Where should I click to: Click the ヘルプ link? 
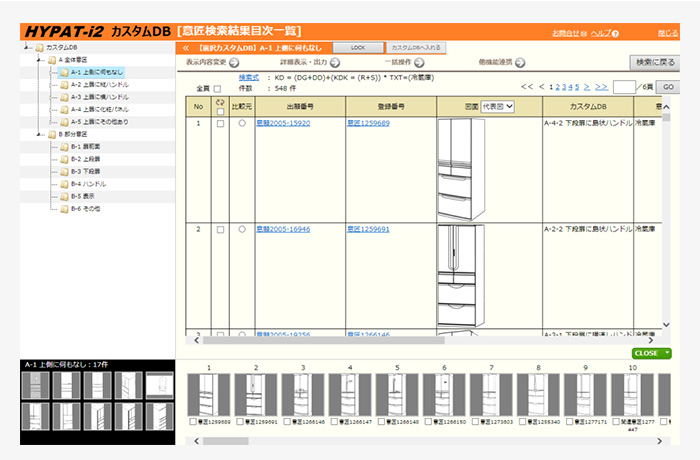click(601, 33)
